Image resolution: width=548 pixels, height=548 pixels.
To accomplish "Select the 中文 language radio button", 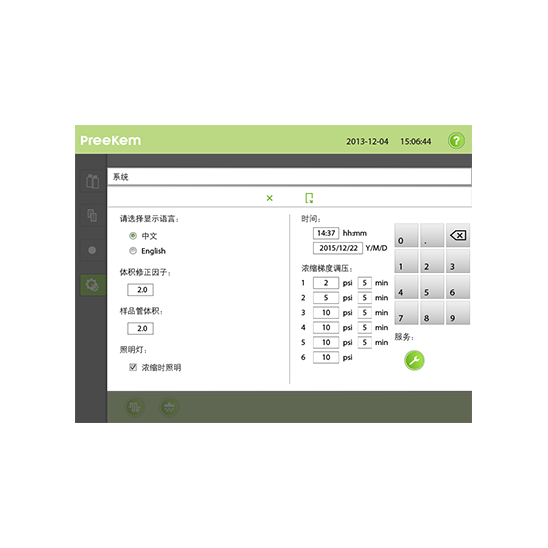I will tap(133, 236).
